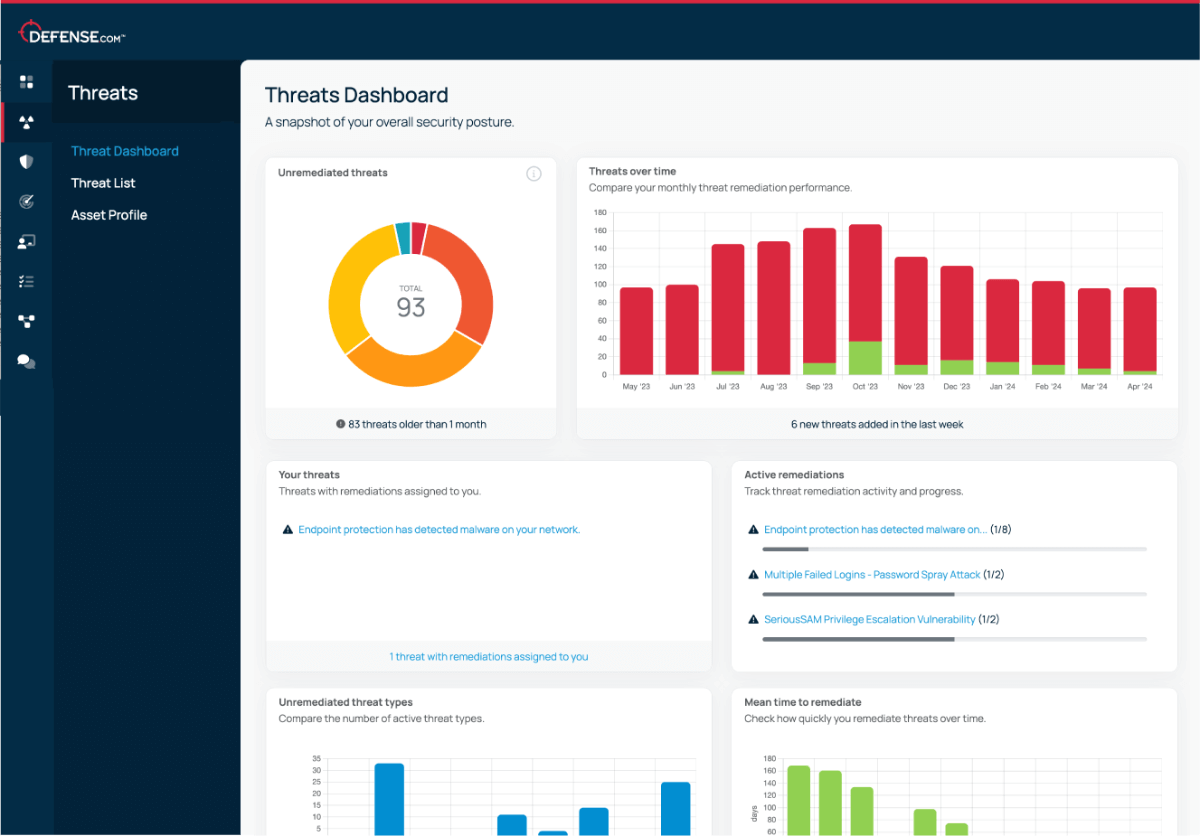
Task: Click the Threats Dashboard heading
Action: [356, 95]
